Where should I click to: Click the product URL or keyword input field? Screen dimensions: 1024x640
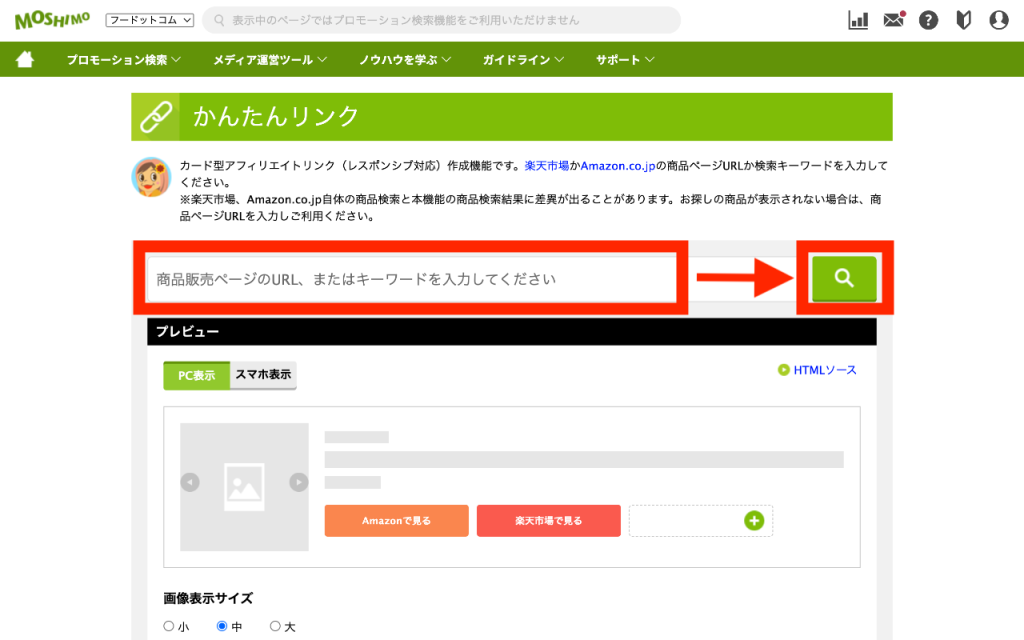[x=410, y=279]
